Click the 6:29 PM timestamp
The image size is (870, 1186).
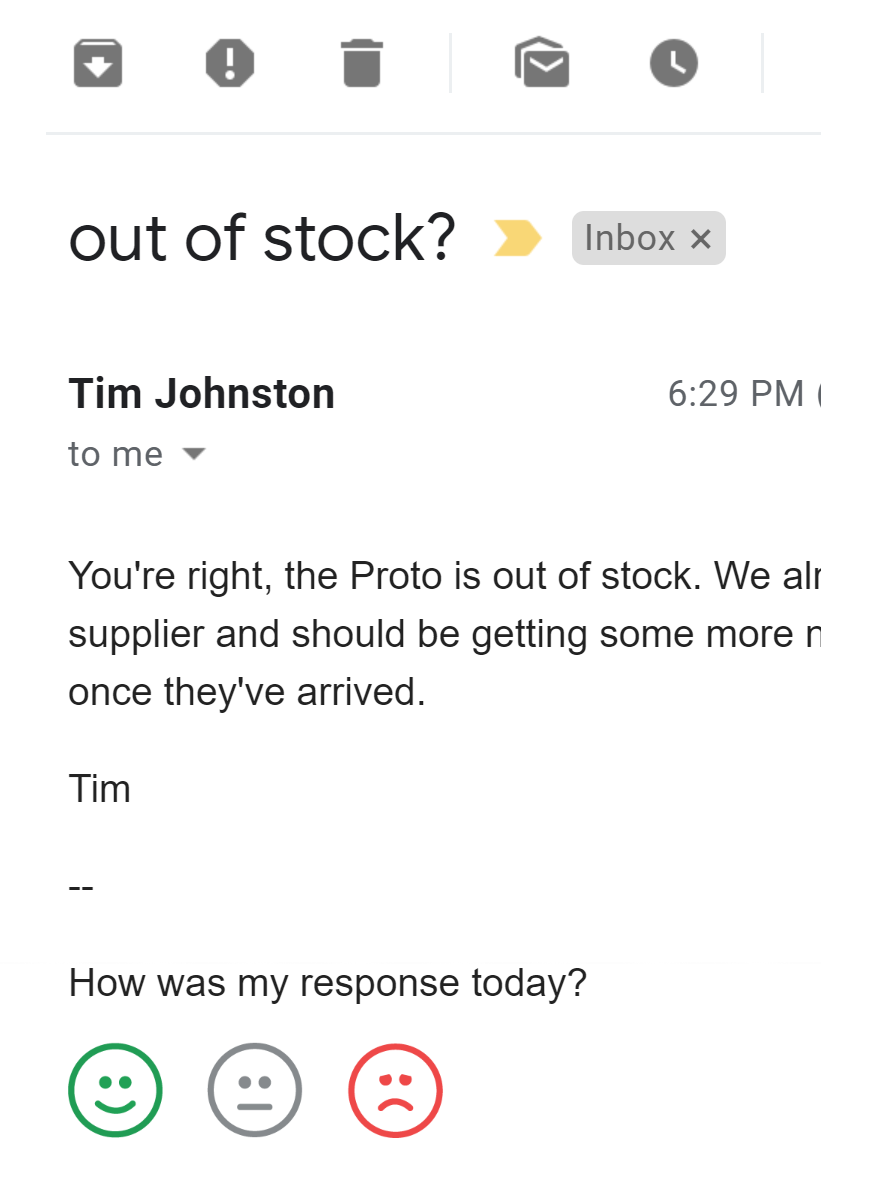click(735, 394)
